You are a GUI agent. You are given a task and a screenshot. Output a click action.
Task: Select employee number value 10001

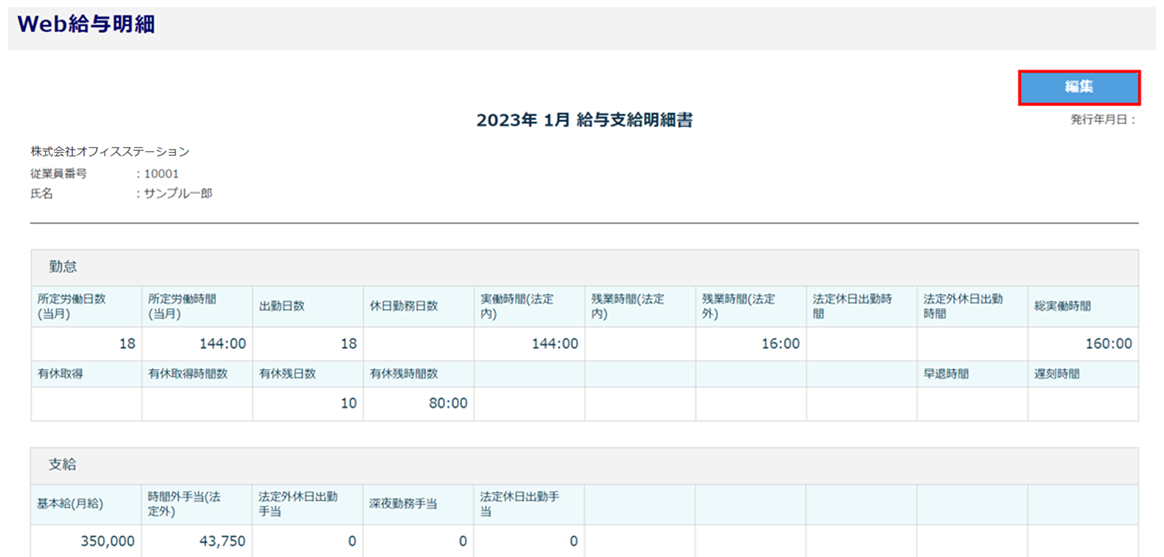coord(162,175)
